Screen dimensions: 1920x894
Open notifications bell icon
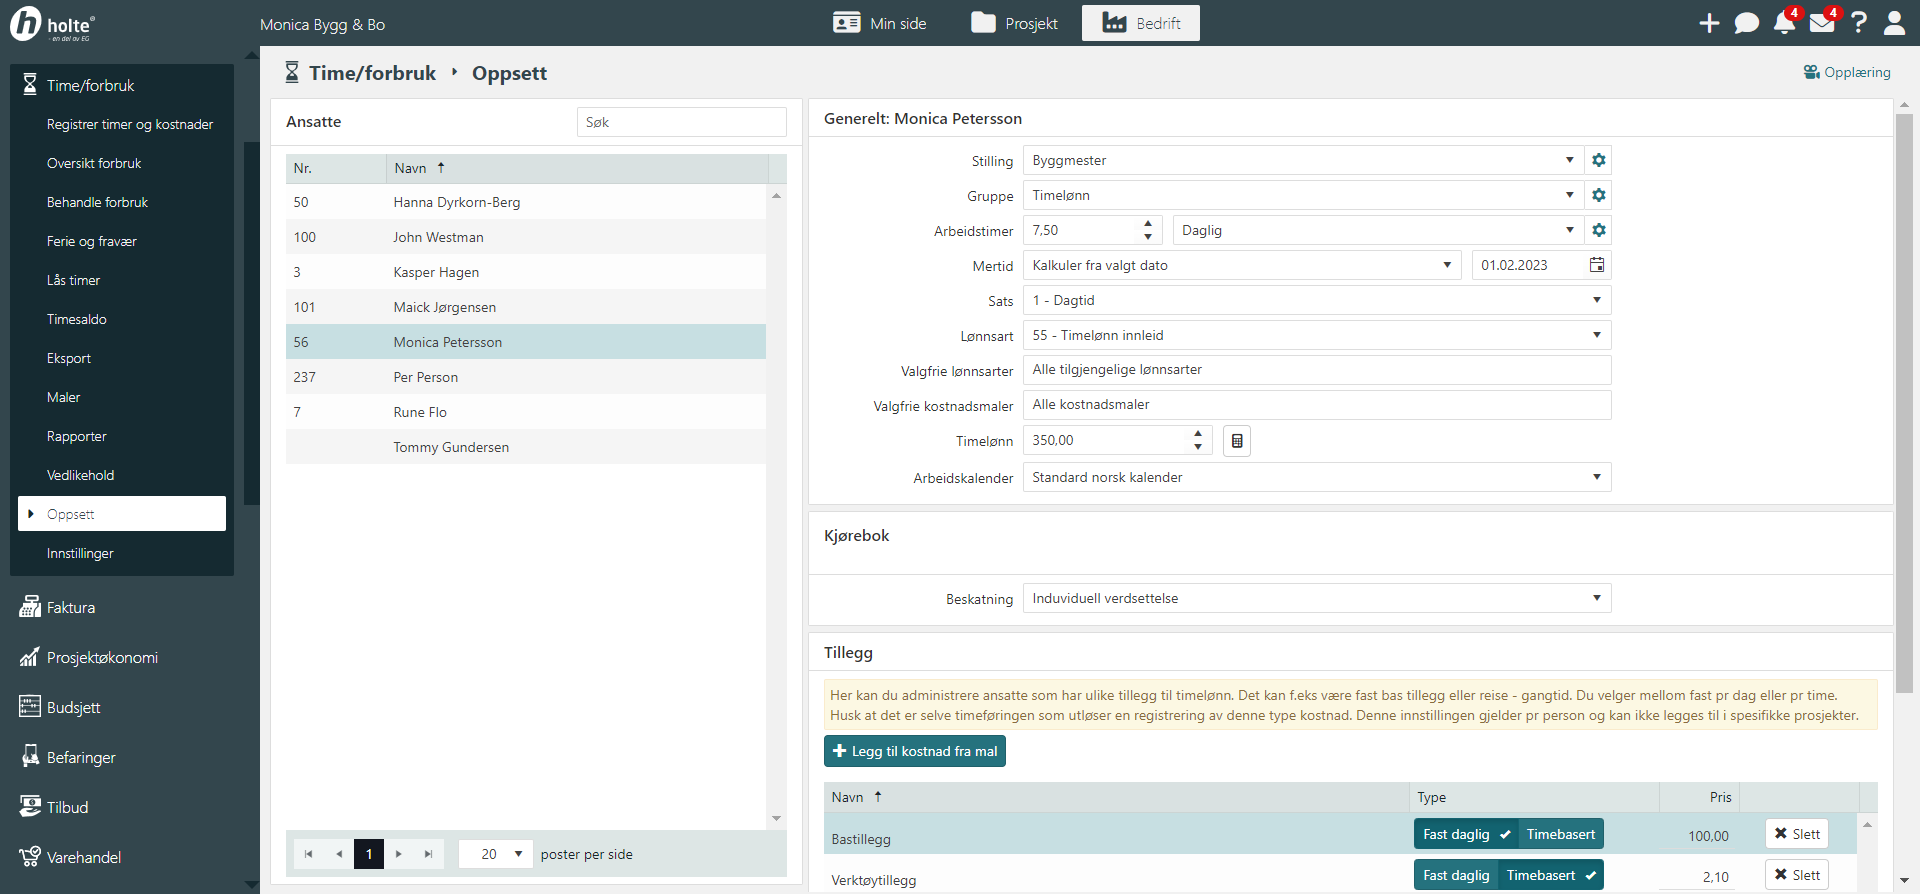click(x=1784, y=23)
